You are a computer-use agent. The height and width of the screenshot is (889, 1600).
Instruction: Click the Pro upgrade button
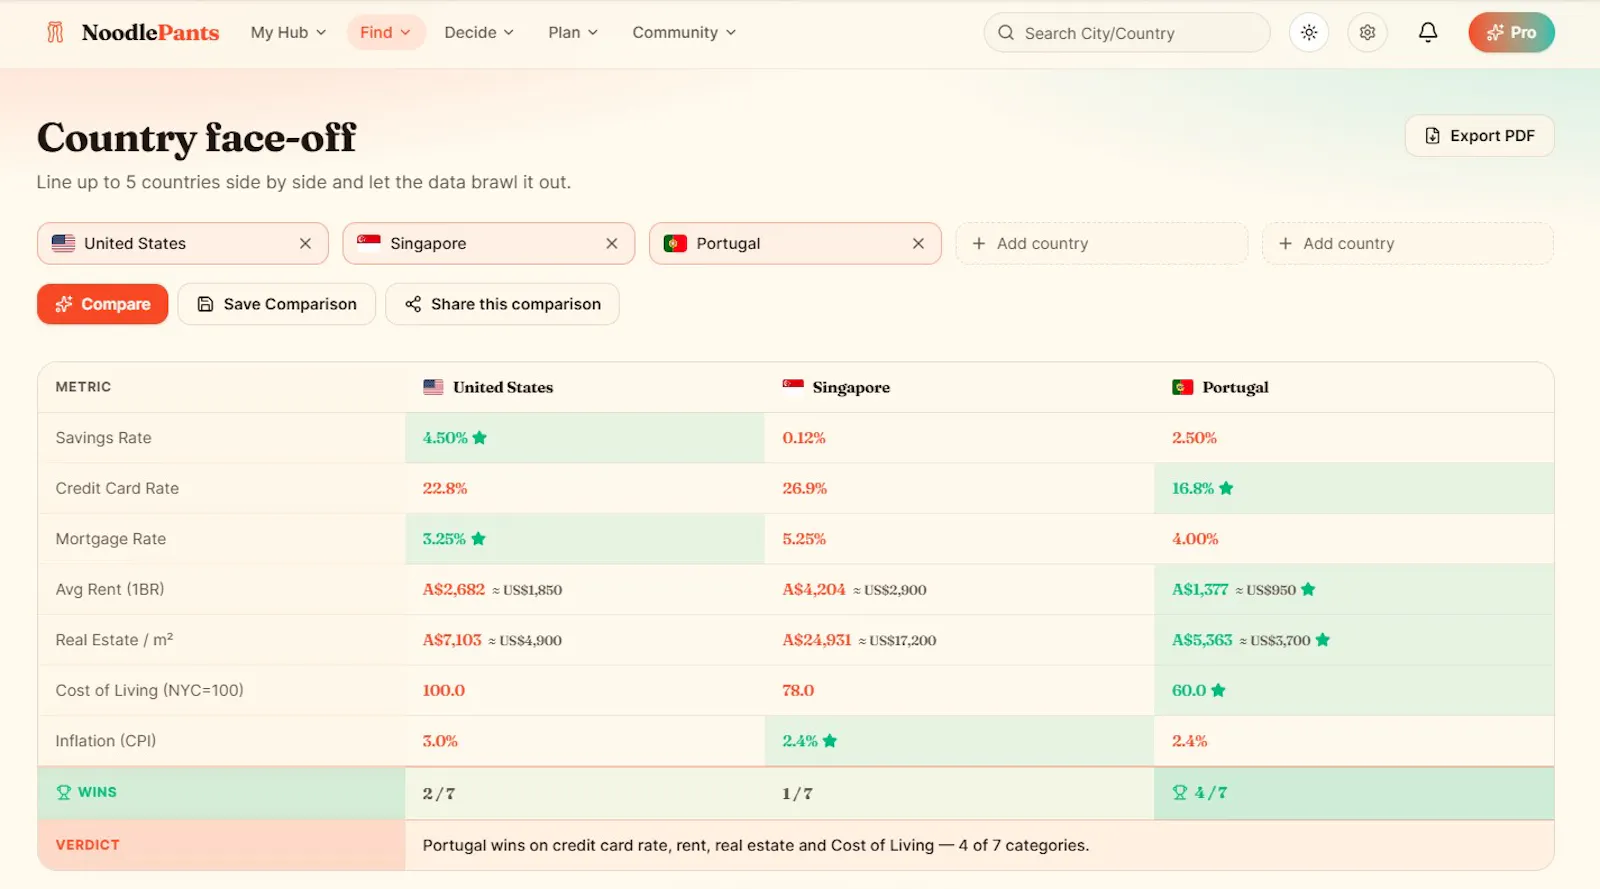point(1511,33)
